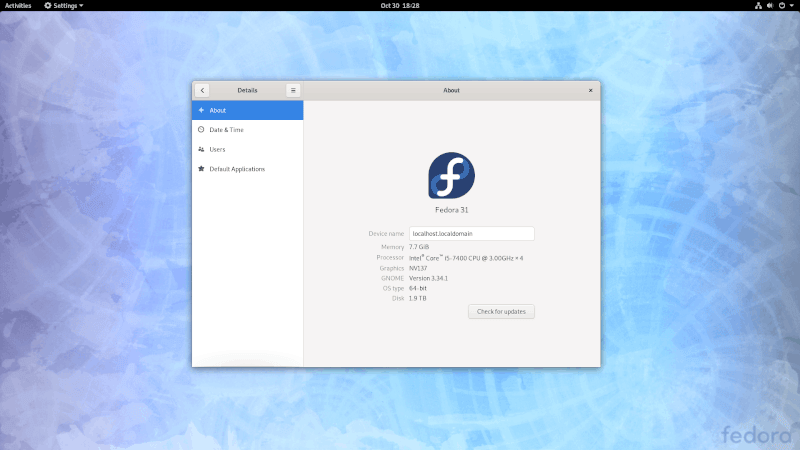The image size is (800, 450).
Task: Close the Settings window
Action: tap(590, 90)
